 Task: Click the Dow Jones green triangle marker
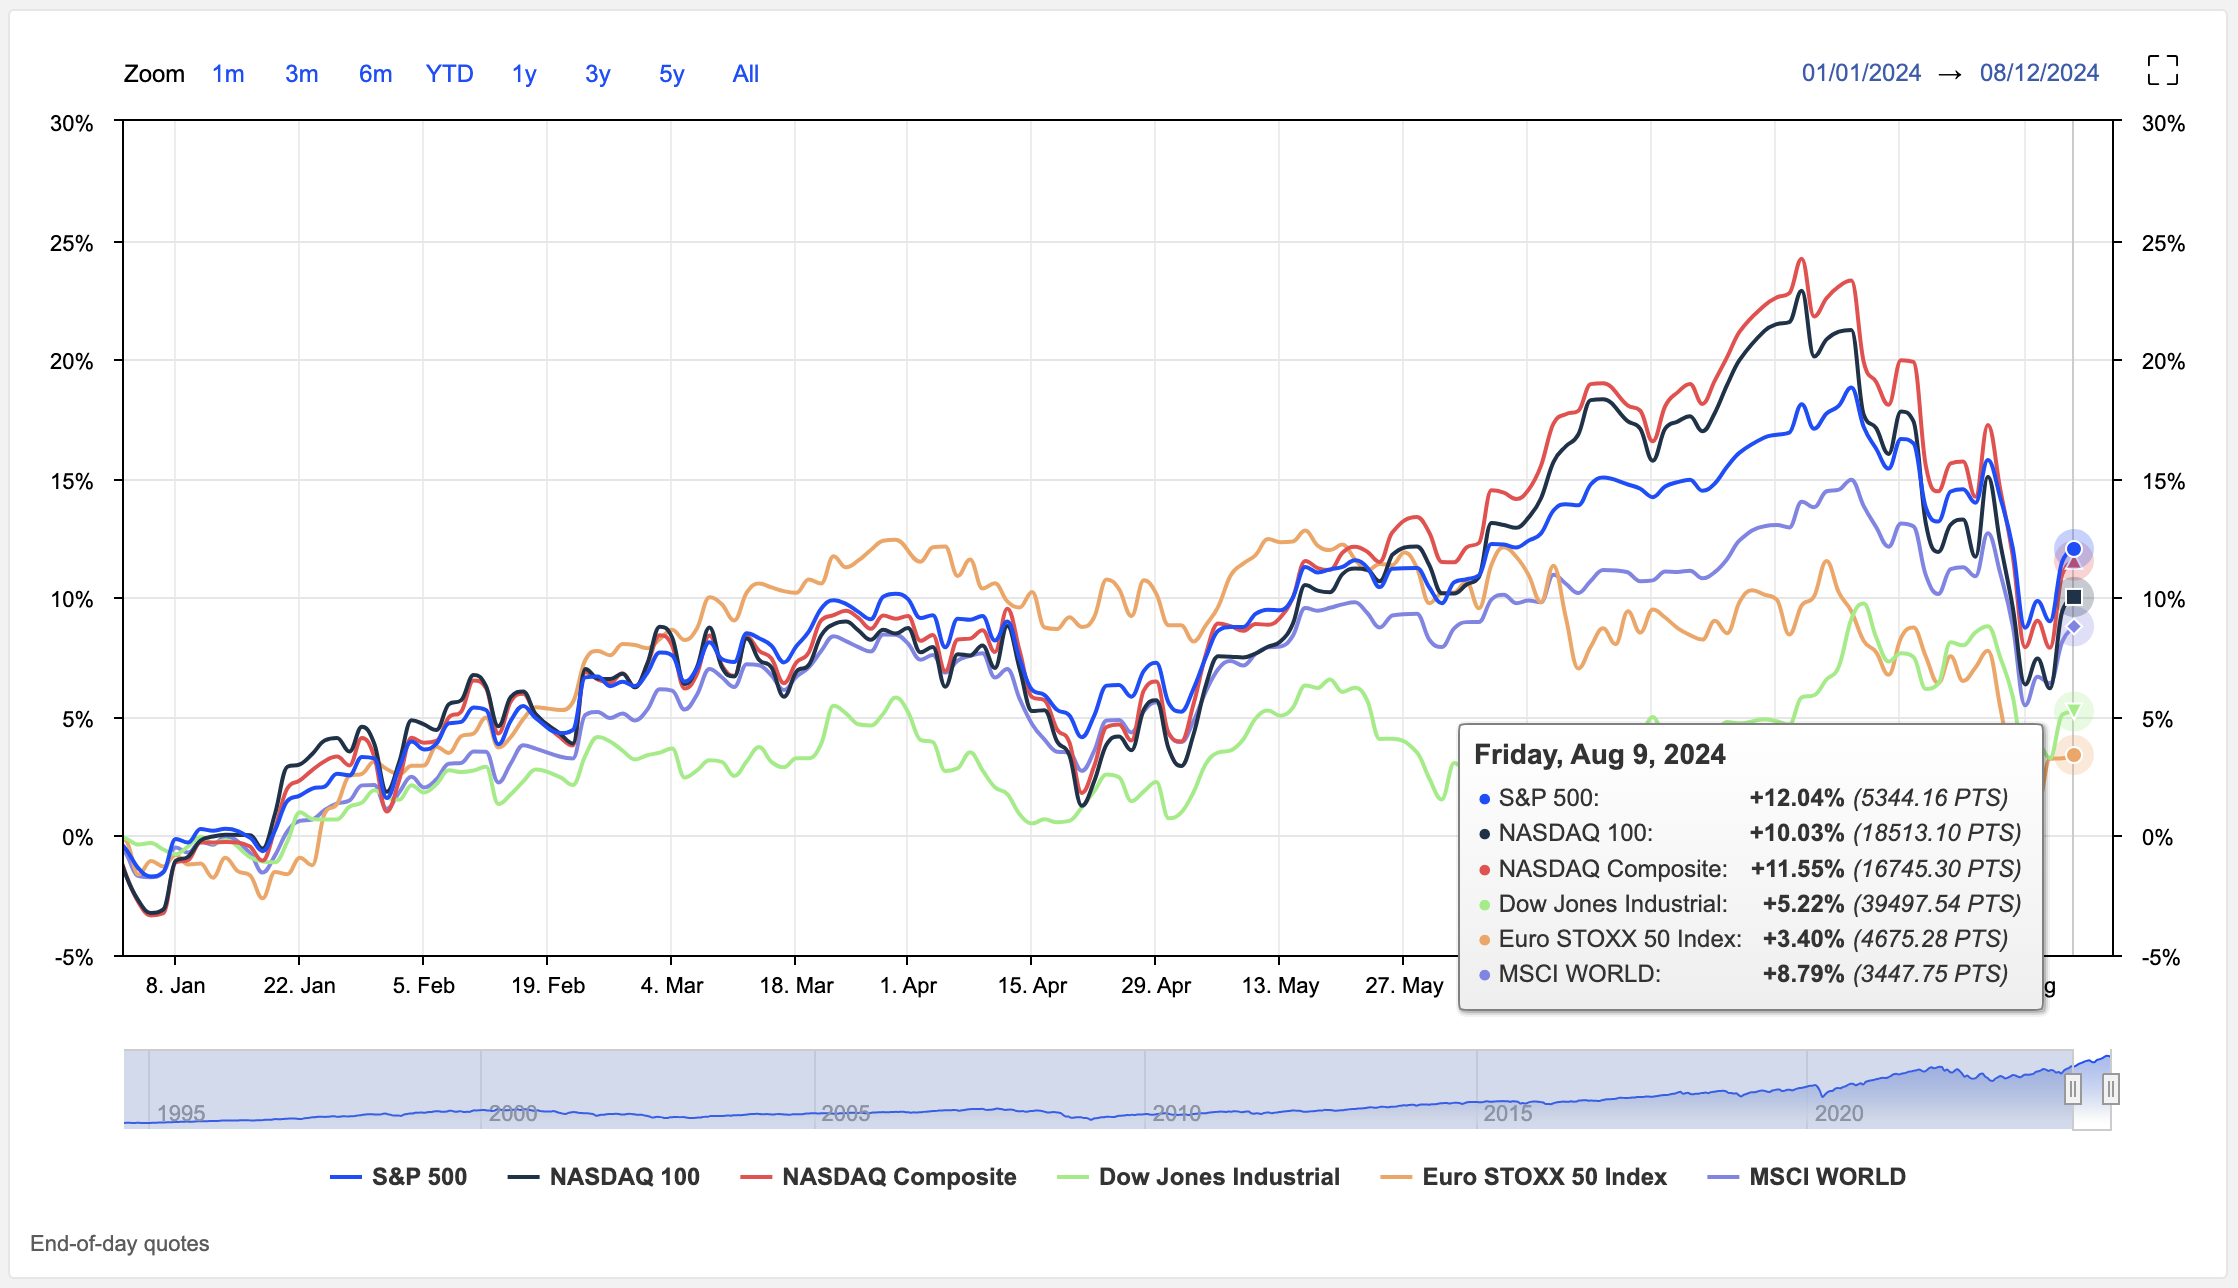point(2073,711)
